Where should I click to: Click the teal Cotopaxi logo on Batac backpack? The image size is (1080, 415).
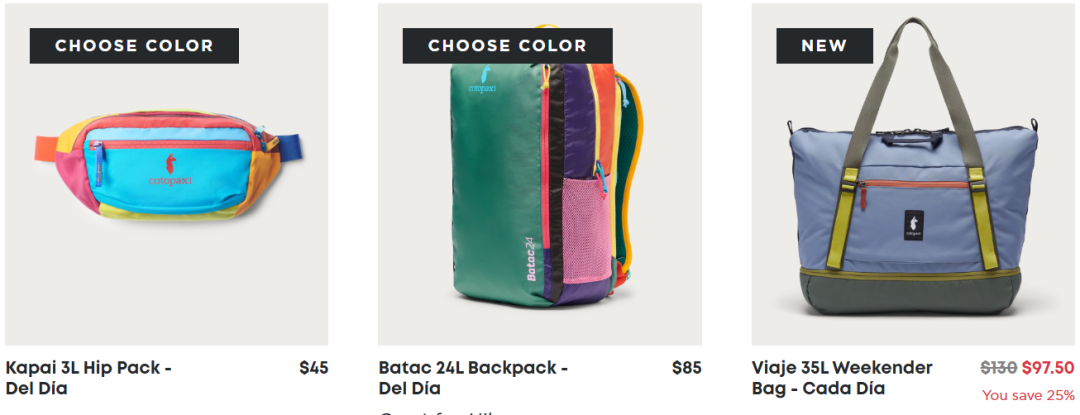point(483,80)
